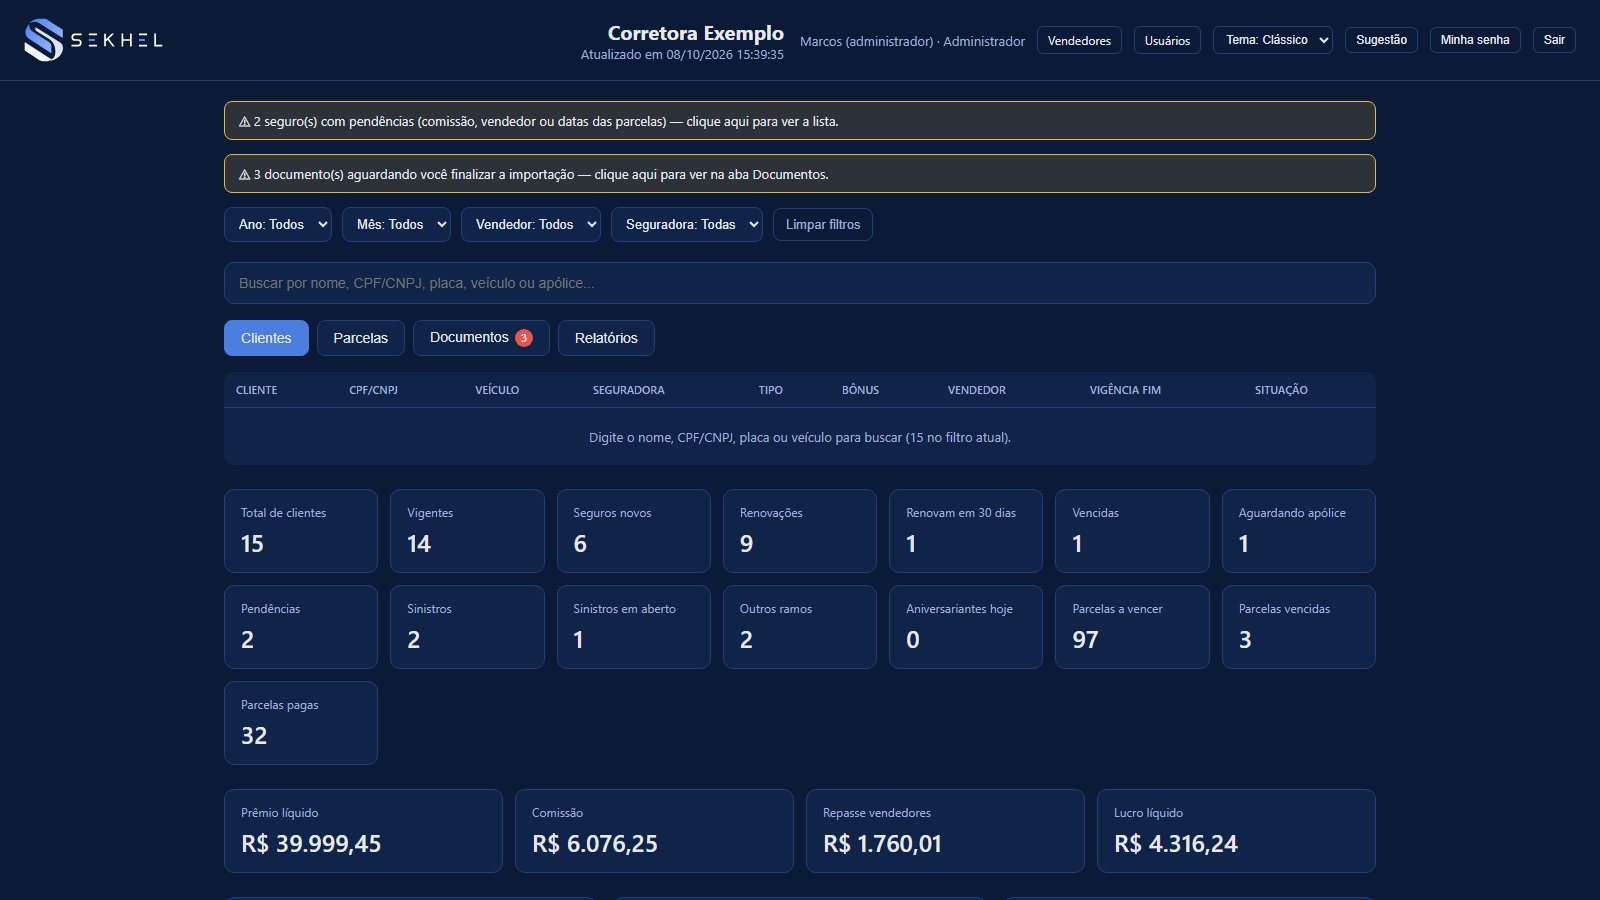Select the Vencidas stat card
The image size is (1600, 900).
[1132, 531]
